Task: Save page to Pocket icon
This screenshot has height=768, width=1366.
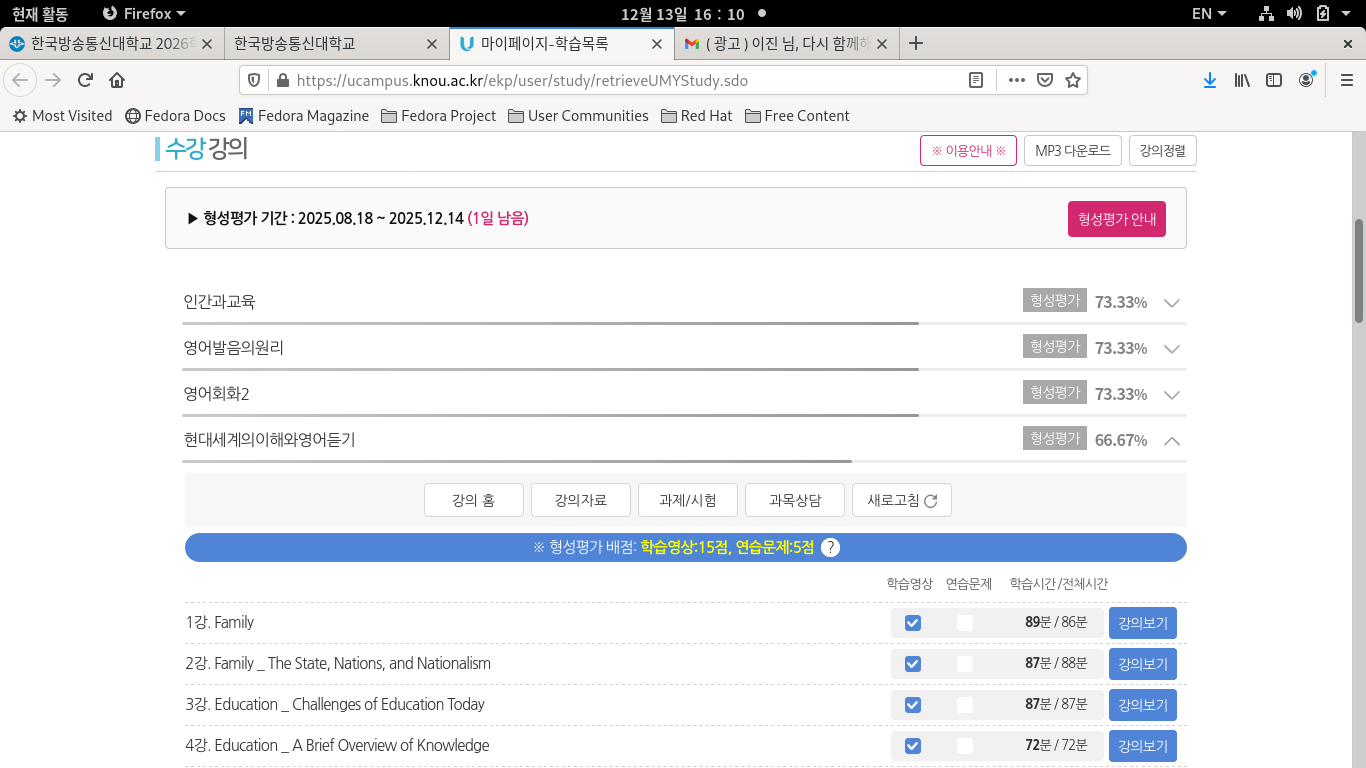Action: (1045, 80)
